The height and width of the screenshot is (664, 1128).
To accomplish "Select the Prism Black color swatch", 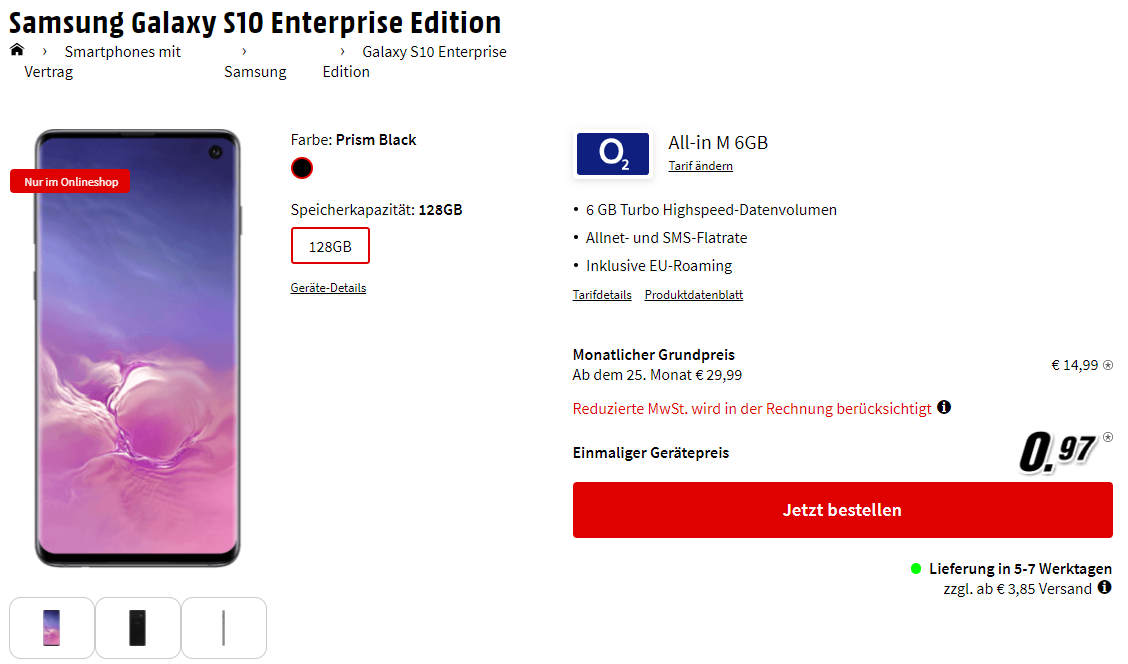I will [x=302, y=168].
